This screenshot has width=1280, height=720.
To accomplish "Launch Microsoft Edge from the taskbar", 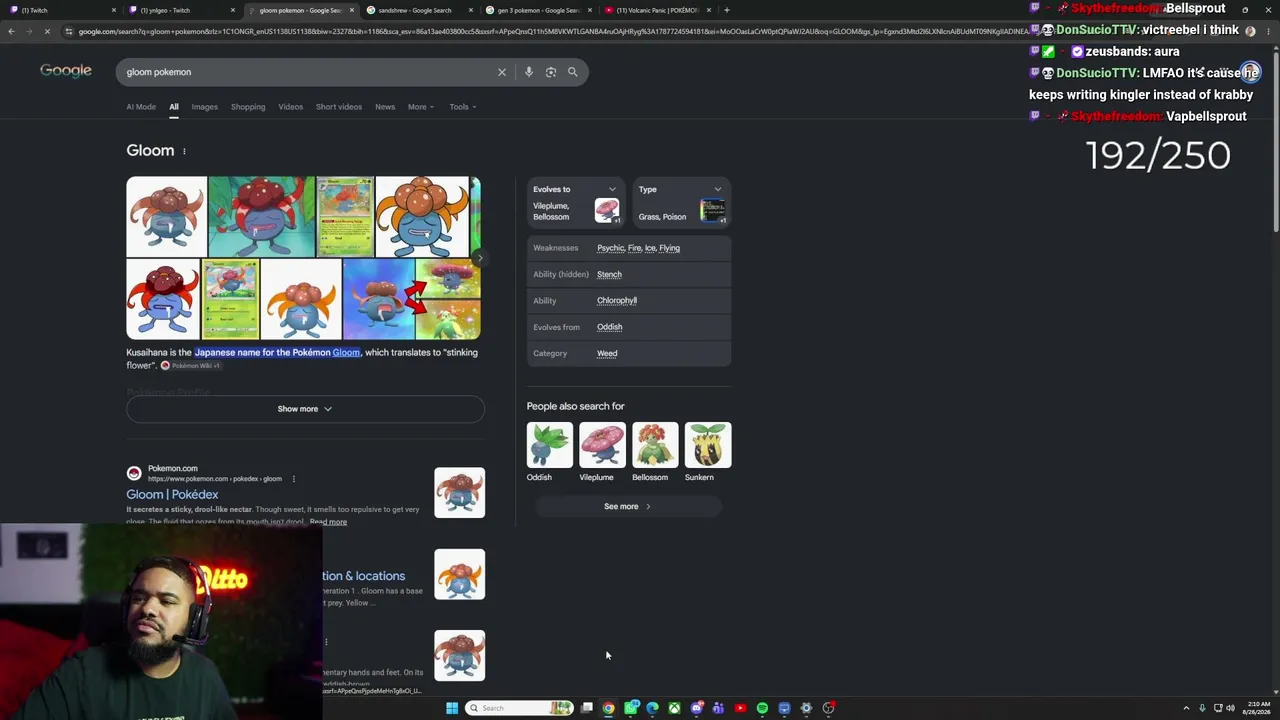I will coord(653,708).
